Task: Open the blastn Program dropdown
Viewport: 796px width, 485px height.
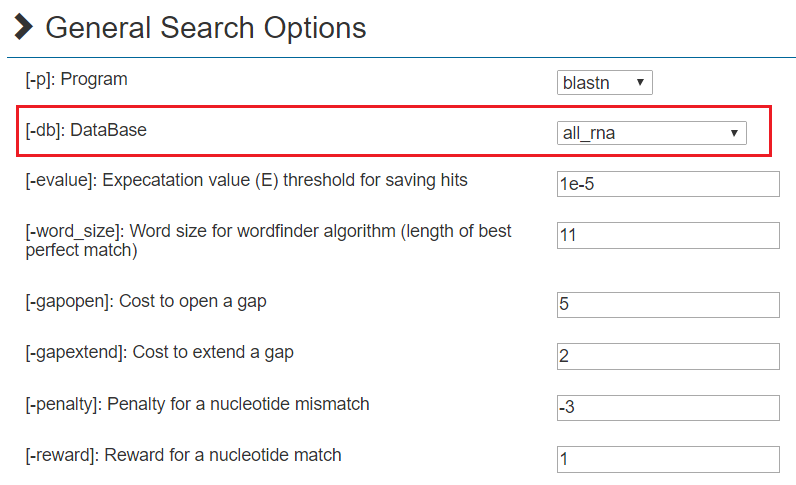Action: (x=604, y=82)
